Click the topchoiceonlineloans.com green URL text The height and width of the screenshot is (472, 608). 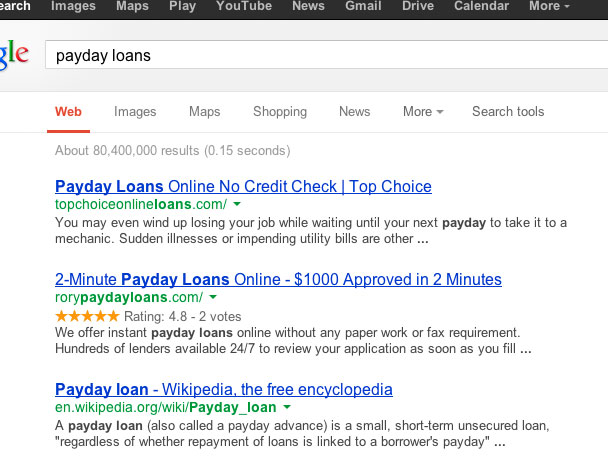pos(141,204)
